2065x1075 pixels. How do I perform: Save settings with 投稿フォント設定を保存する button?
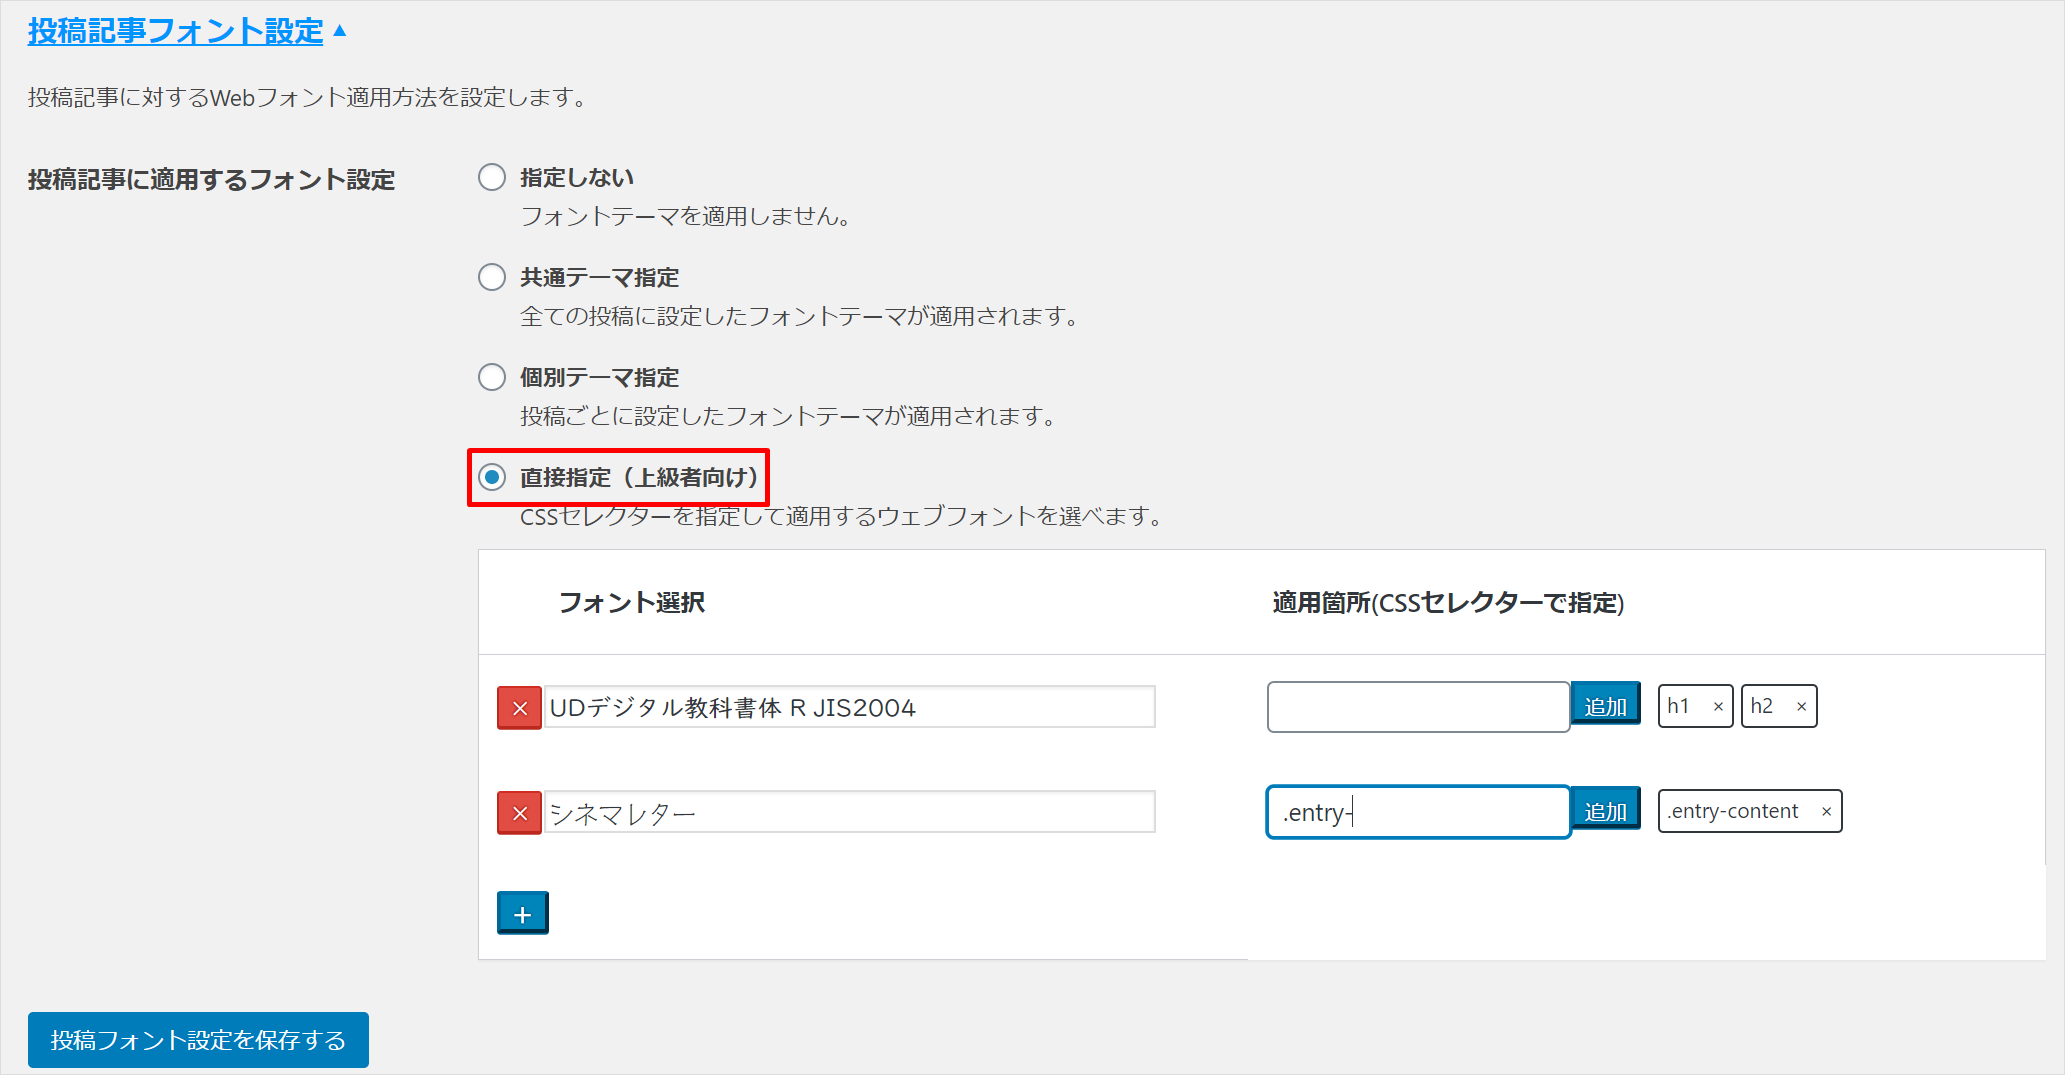(x=198, y=1040)
